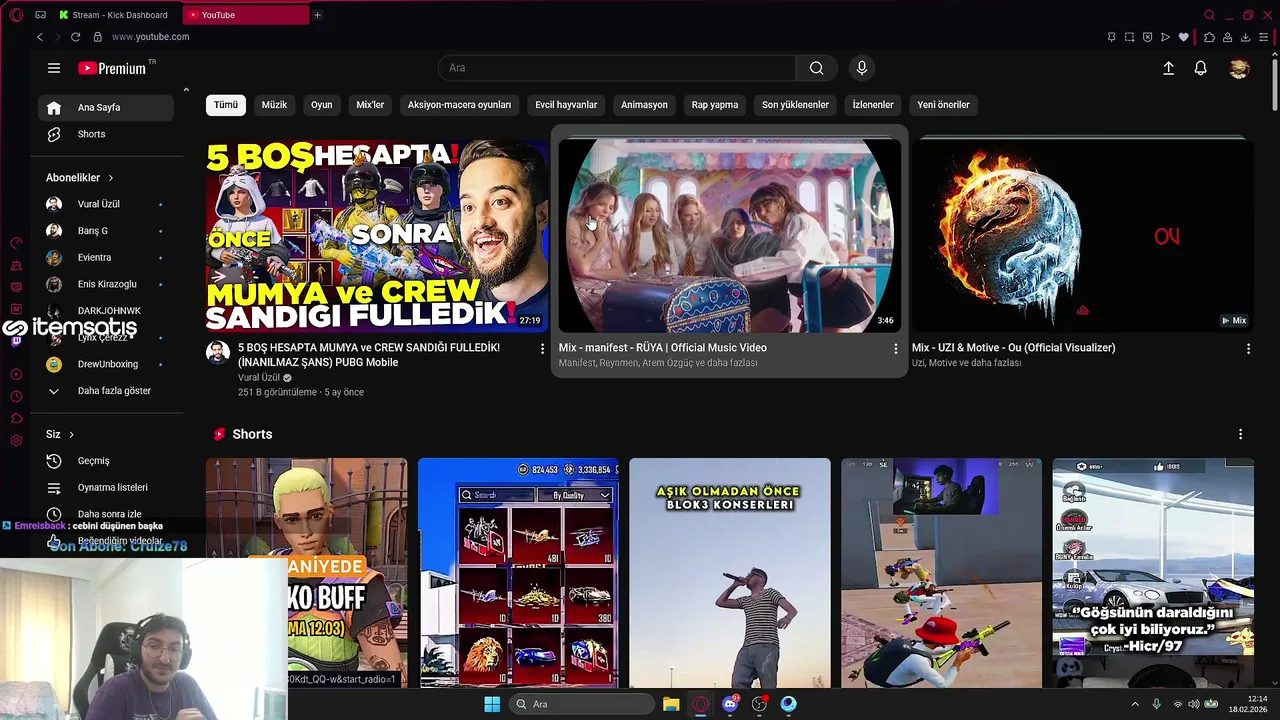The image size is (1280, 720).
Task: Open the upload/create icon
Action: (1168, 68)
